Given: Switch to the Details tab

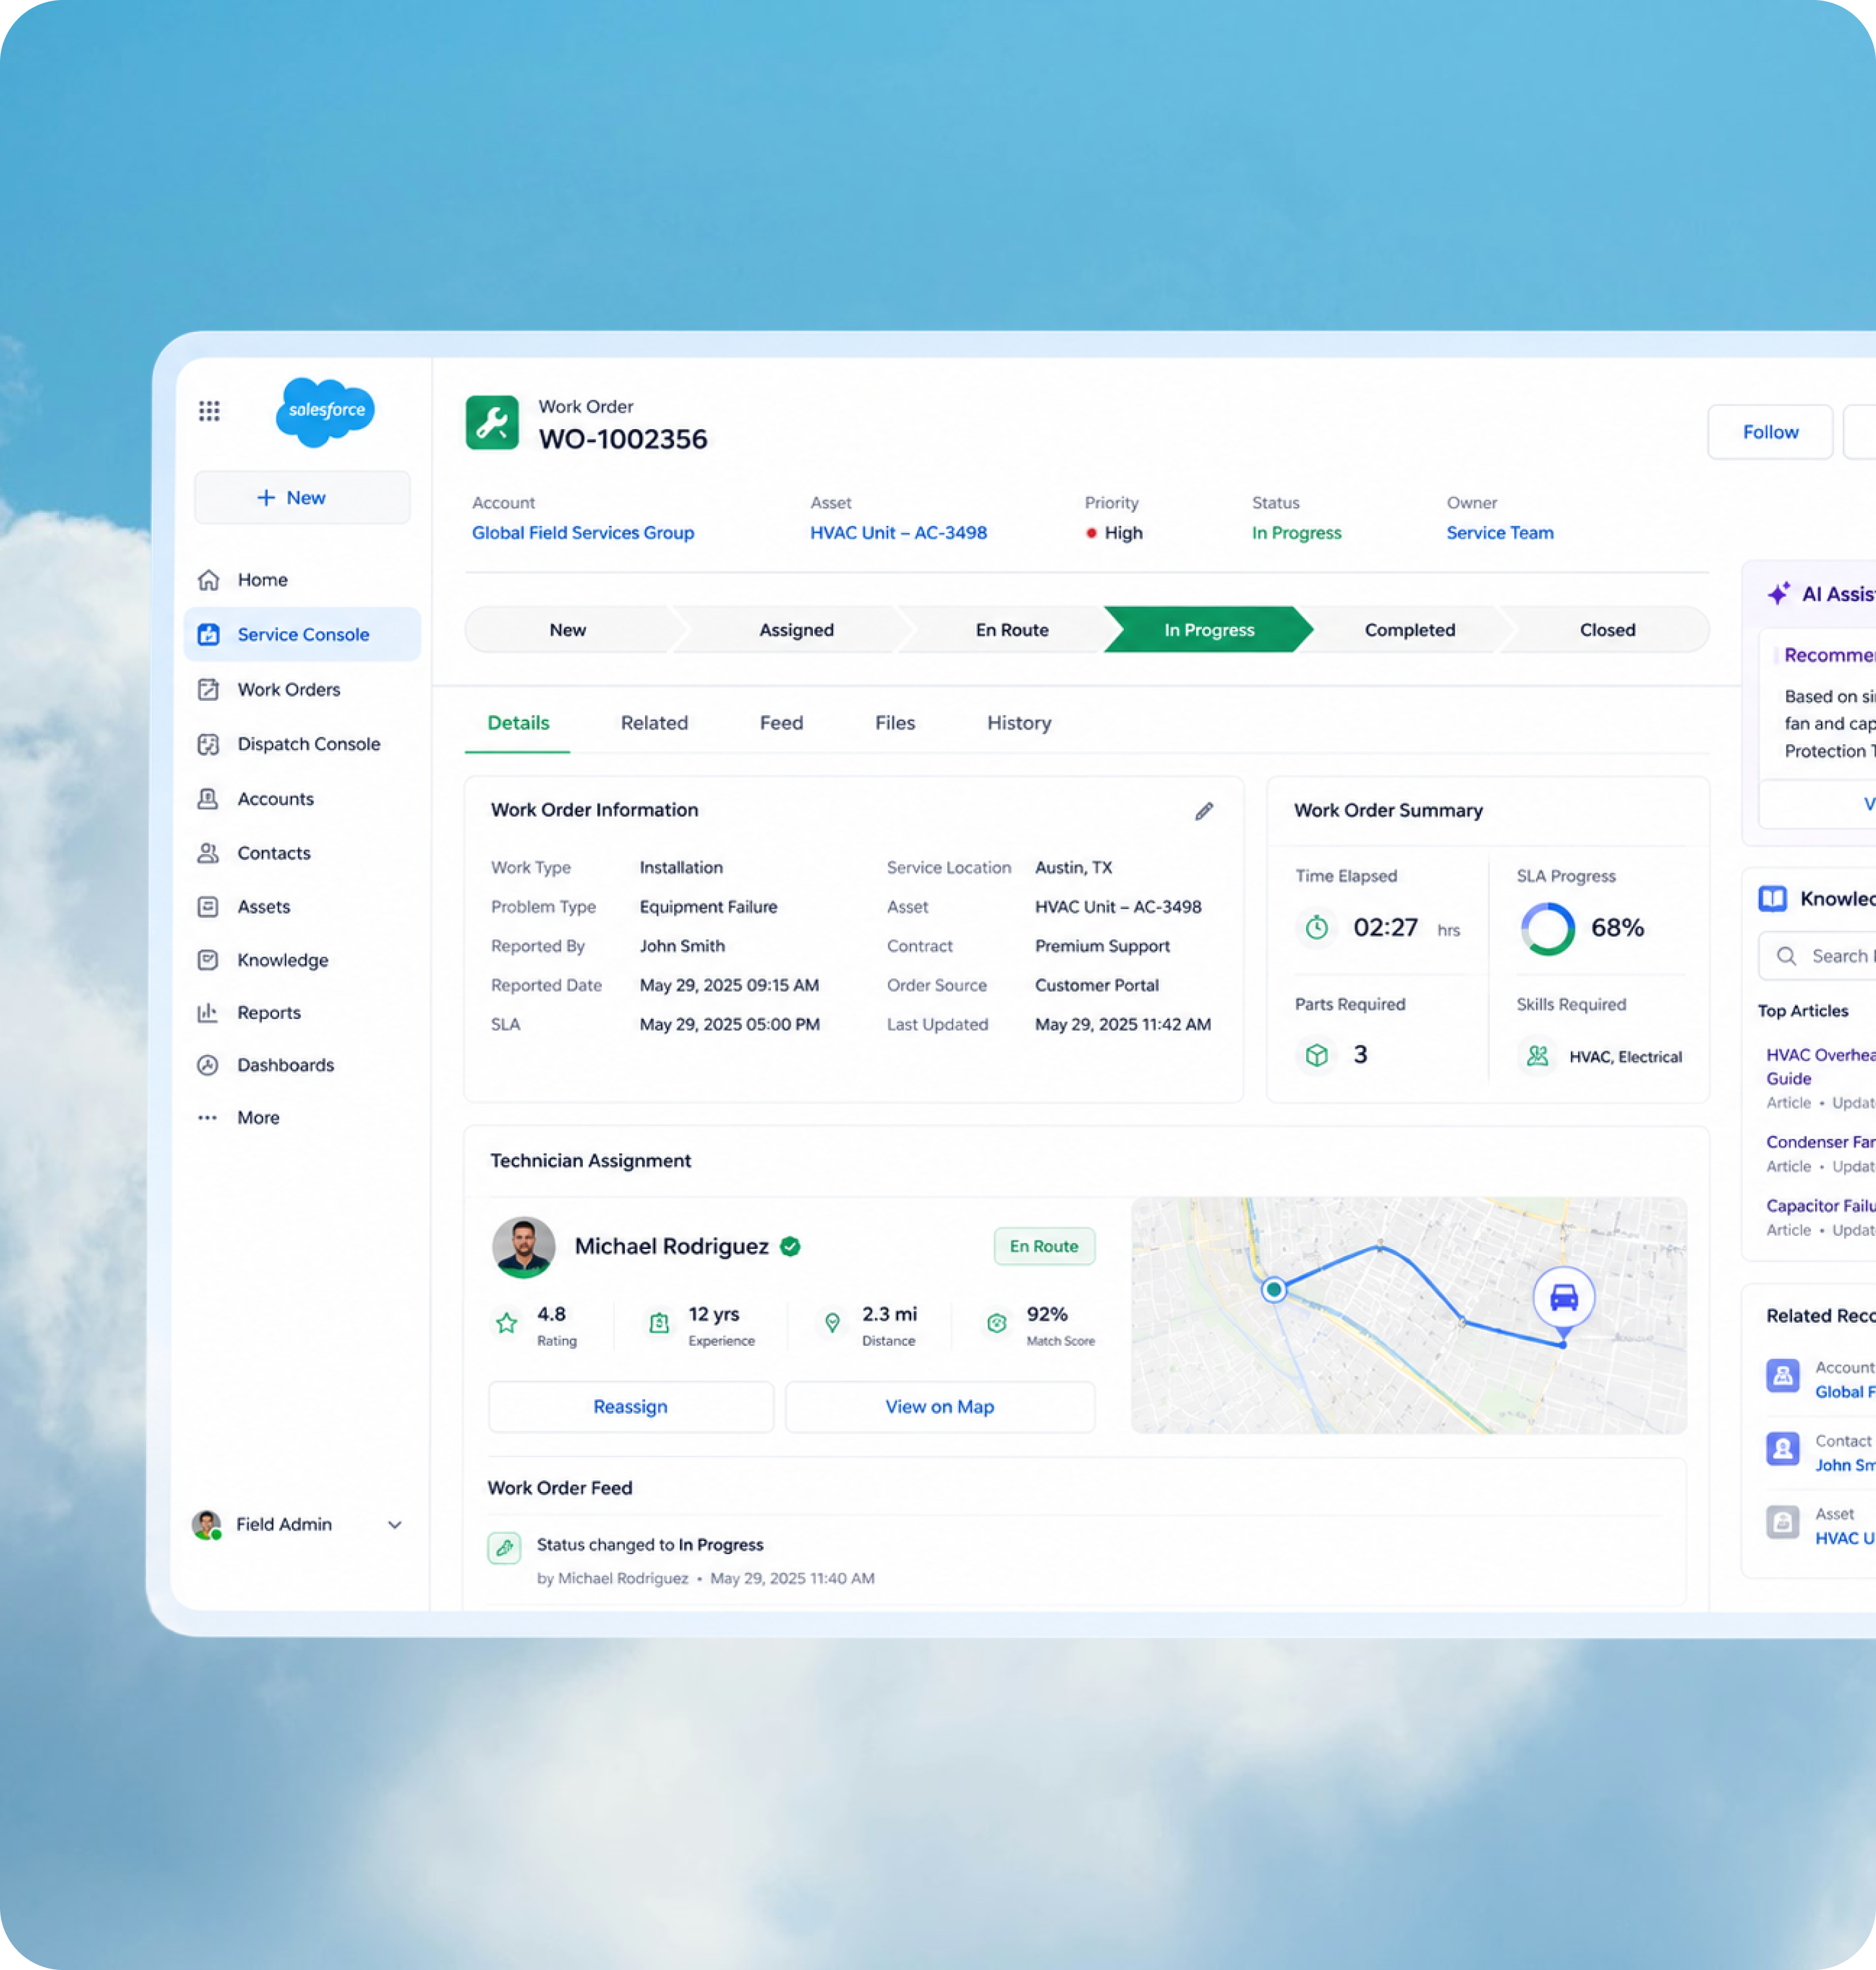Looking at the screenshot, I should point(518,723).
